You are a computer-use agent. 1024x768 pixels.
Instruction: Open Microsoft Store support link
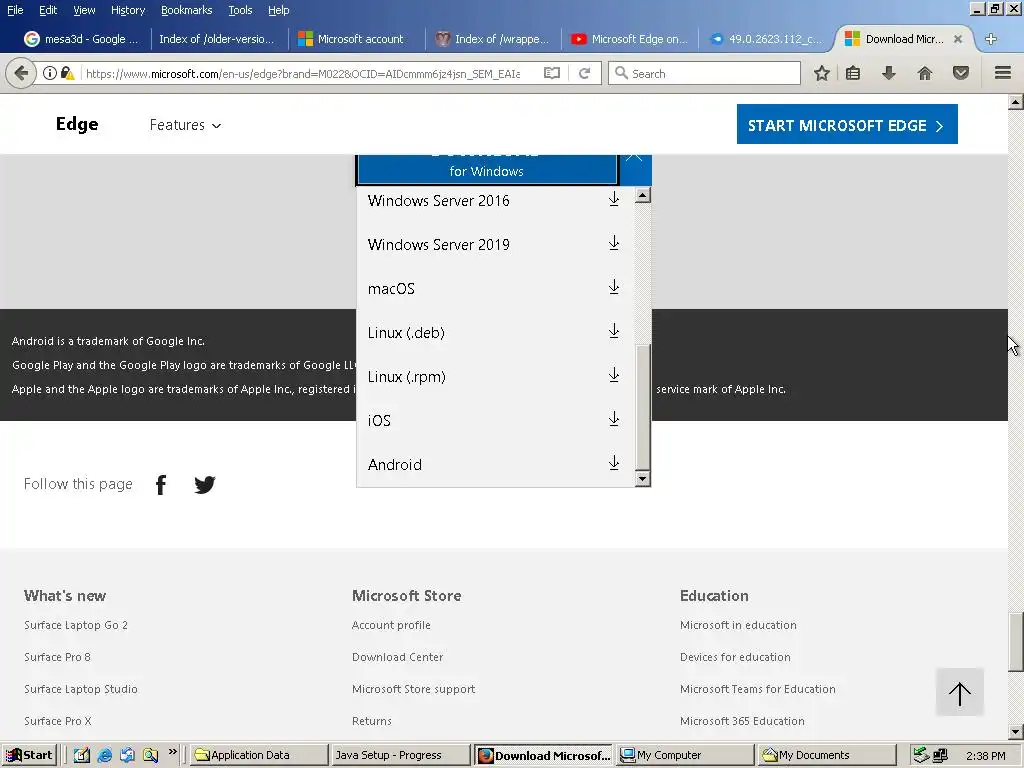[x=413, y=689]
